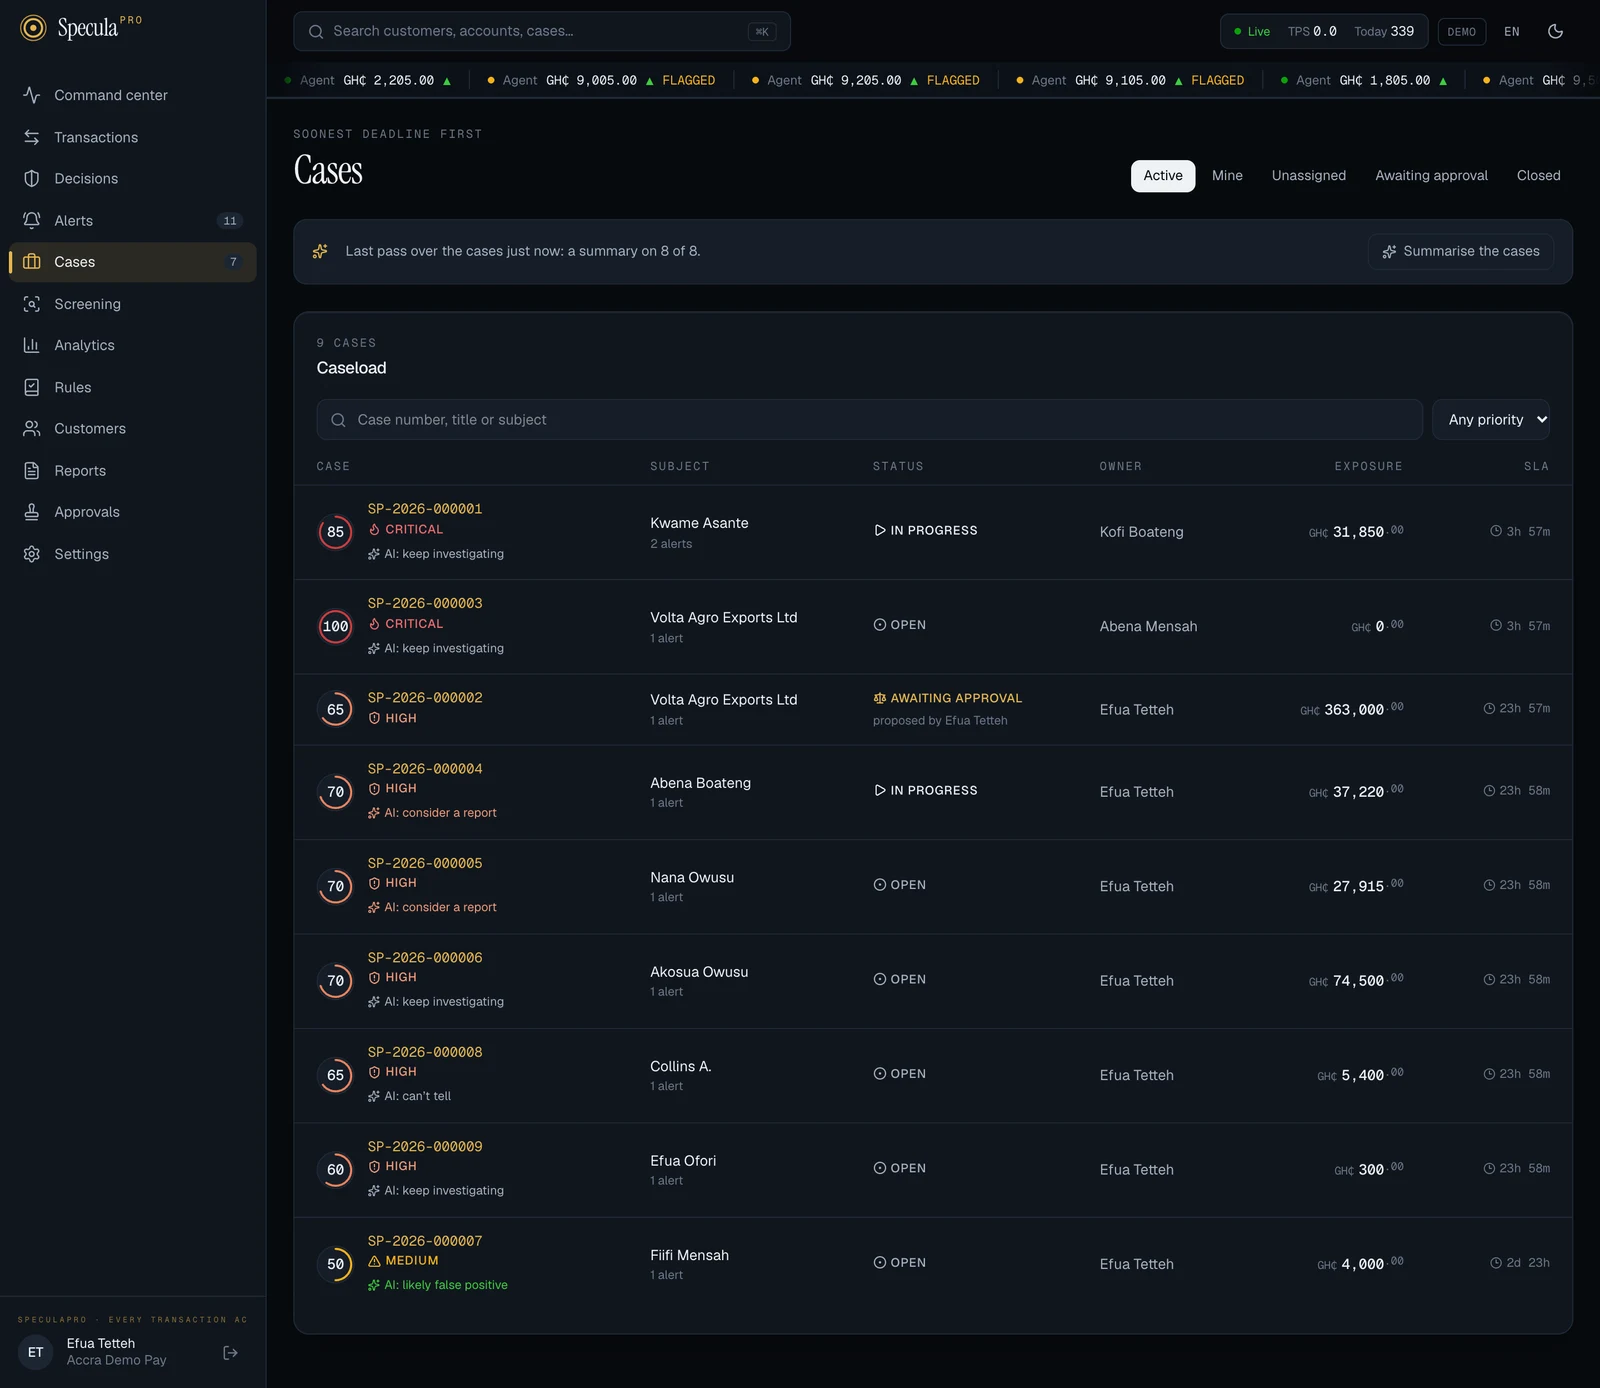Click 'AI: can't tell' label
Viewport: 1600px width, 1388px height.
pos(409,1096)
